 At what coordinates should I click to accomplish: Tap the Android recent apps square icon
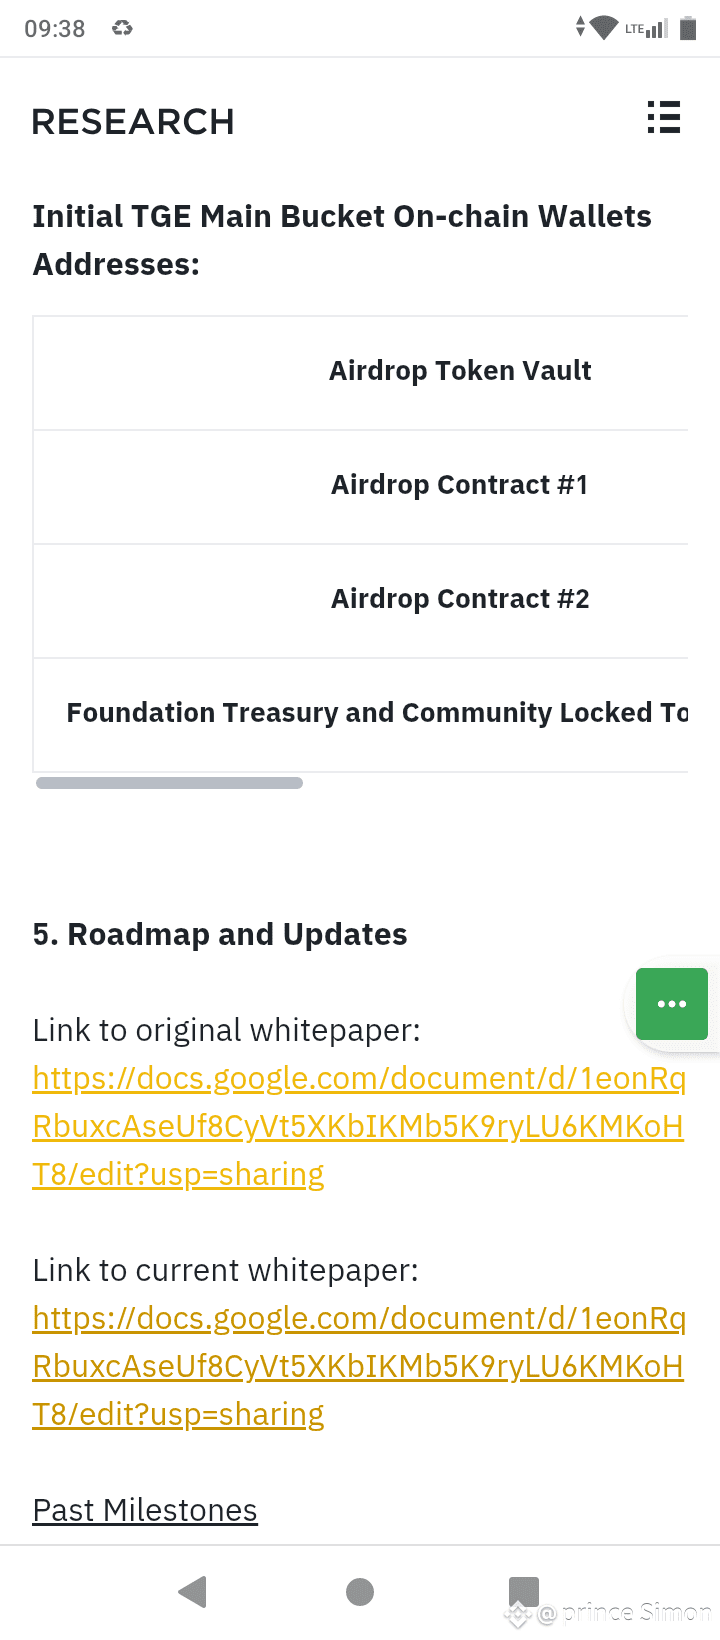(x=524, y=1592)
